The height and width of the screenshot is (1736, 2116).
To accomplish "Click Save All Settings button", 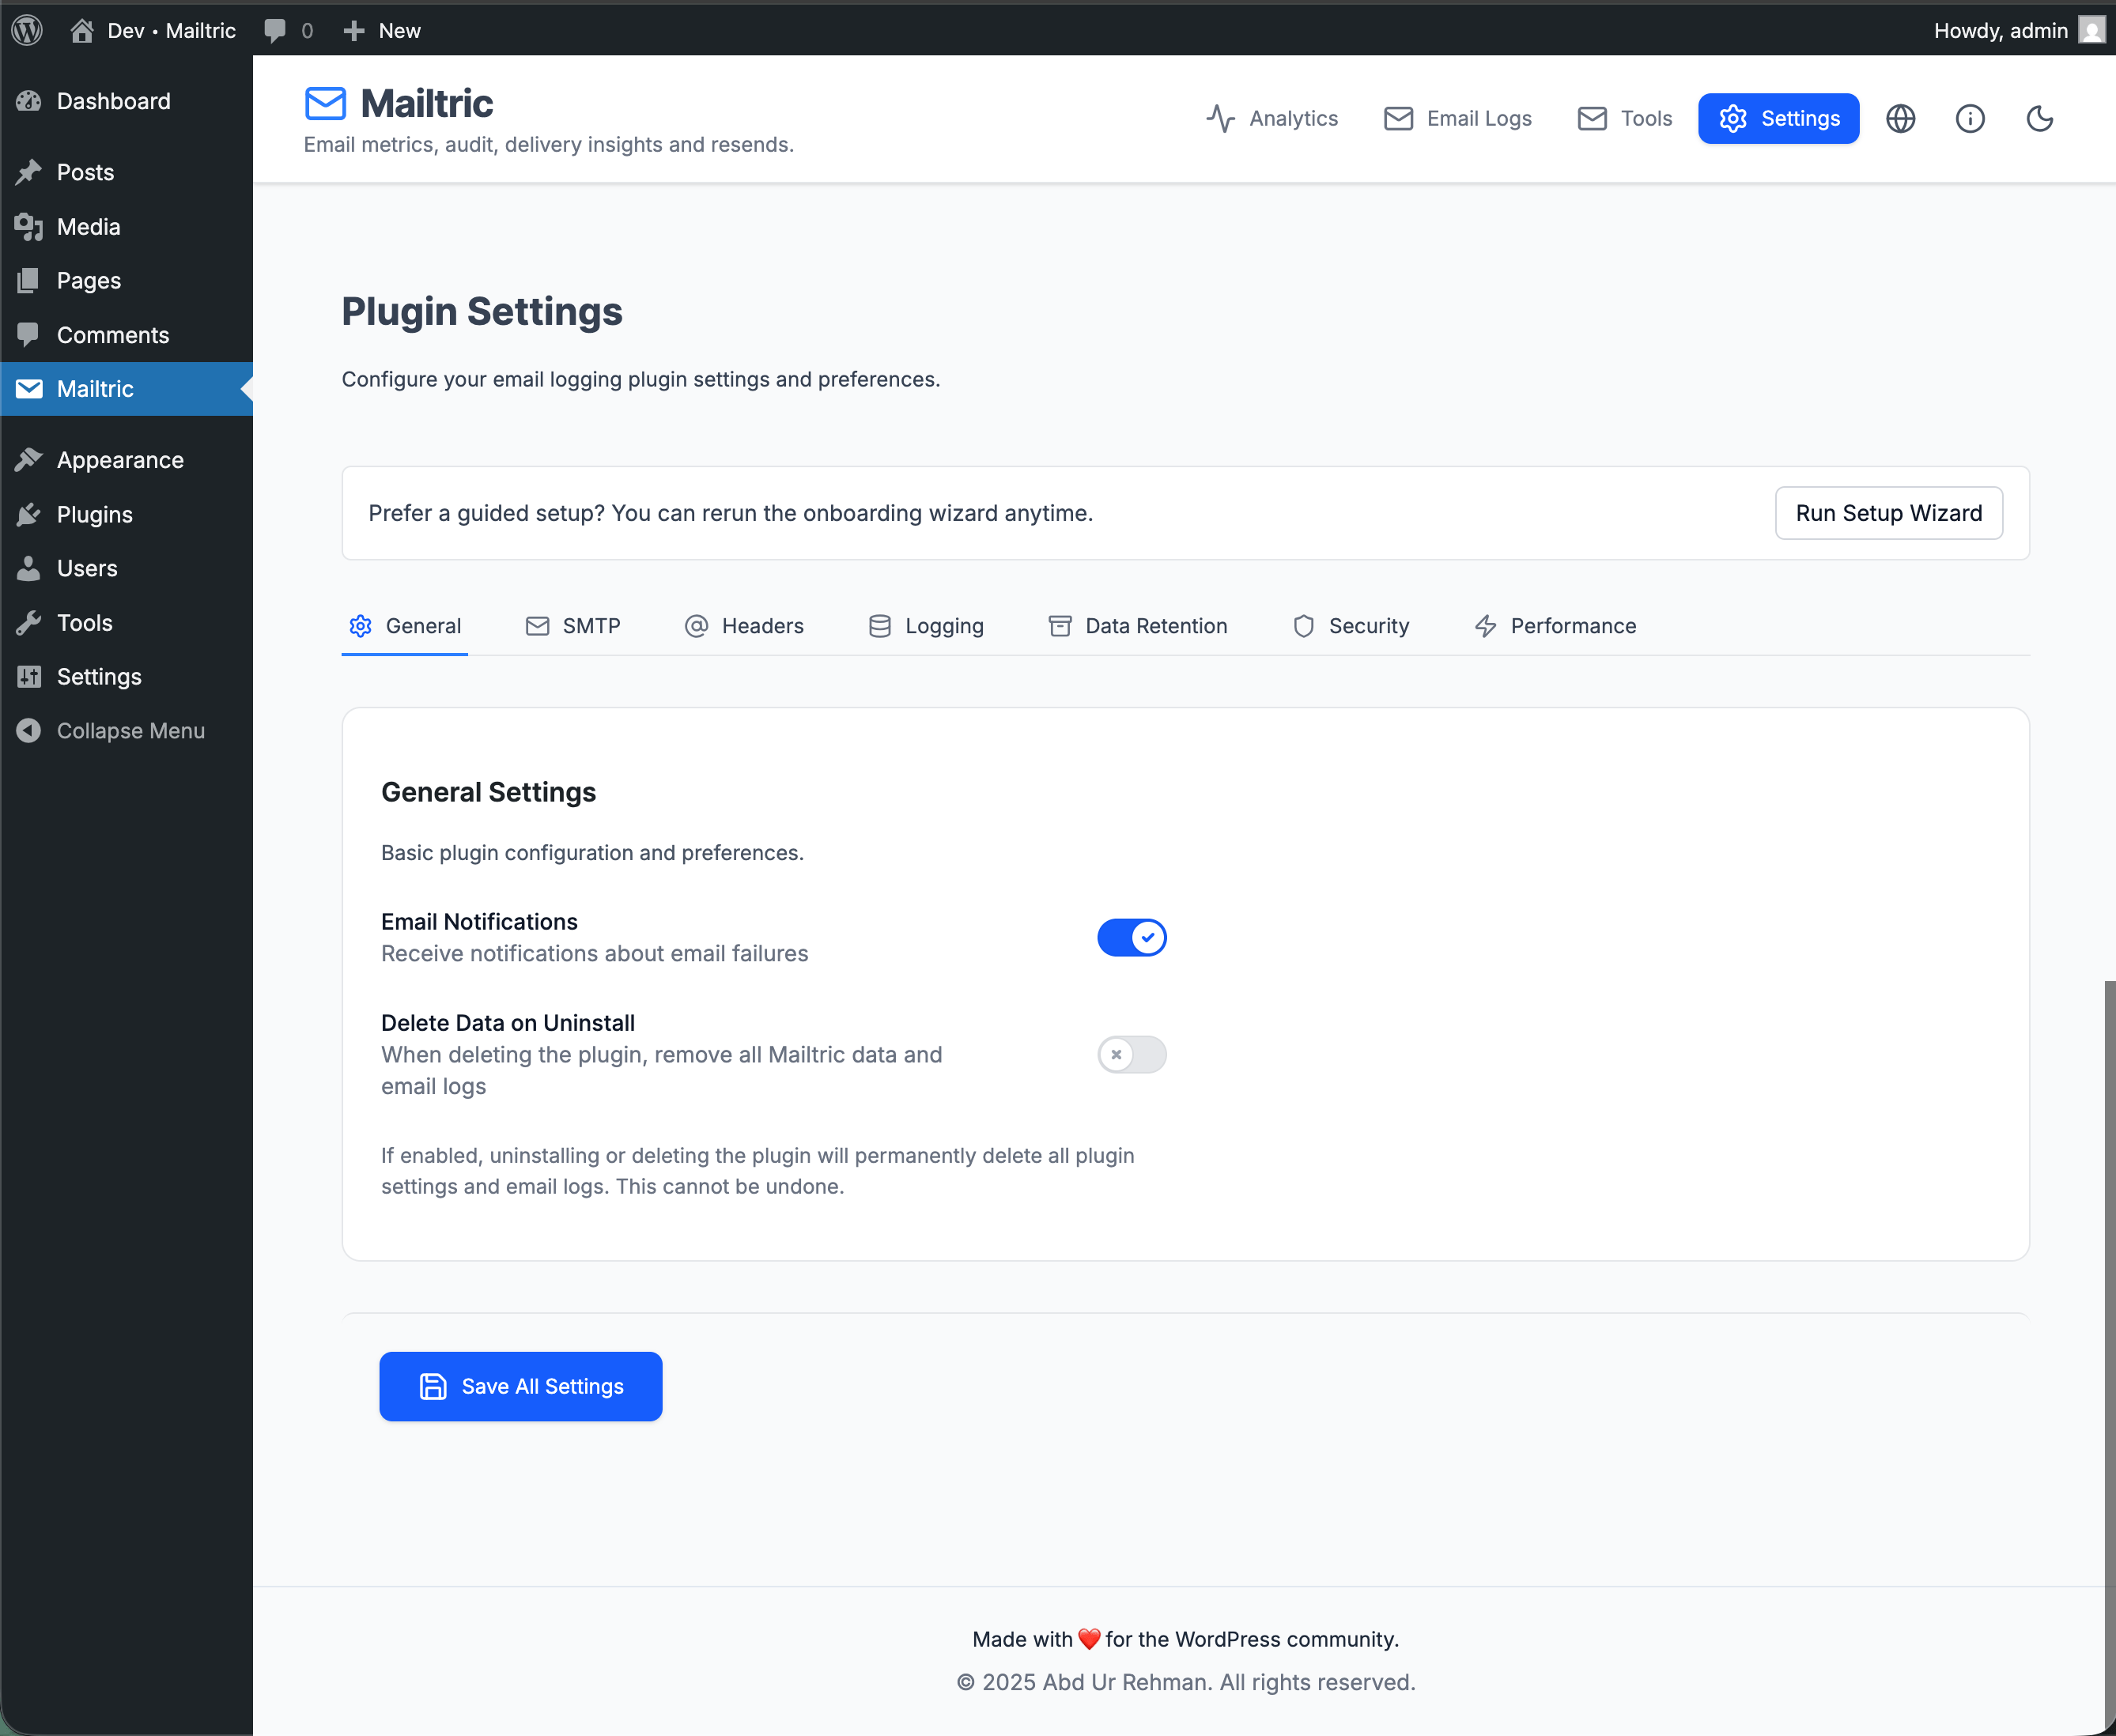I will point(520,1386).
